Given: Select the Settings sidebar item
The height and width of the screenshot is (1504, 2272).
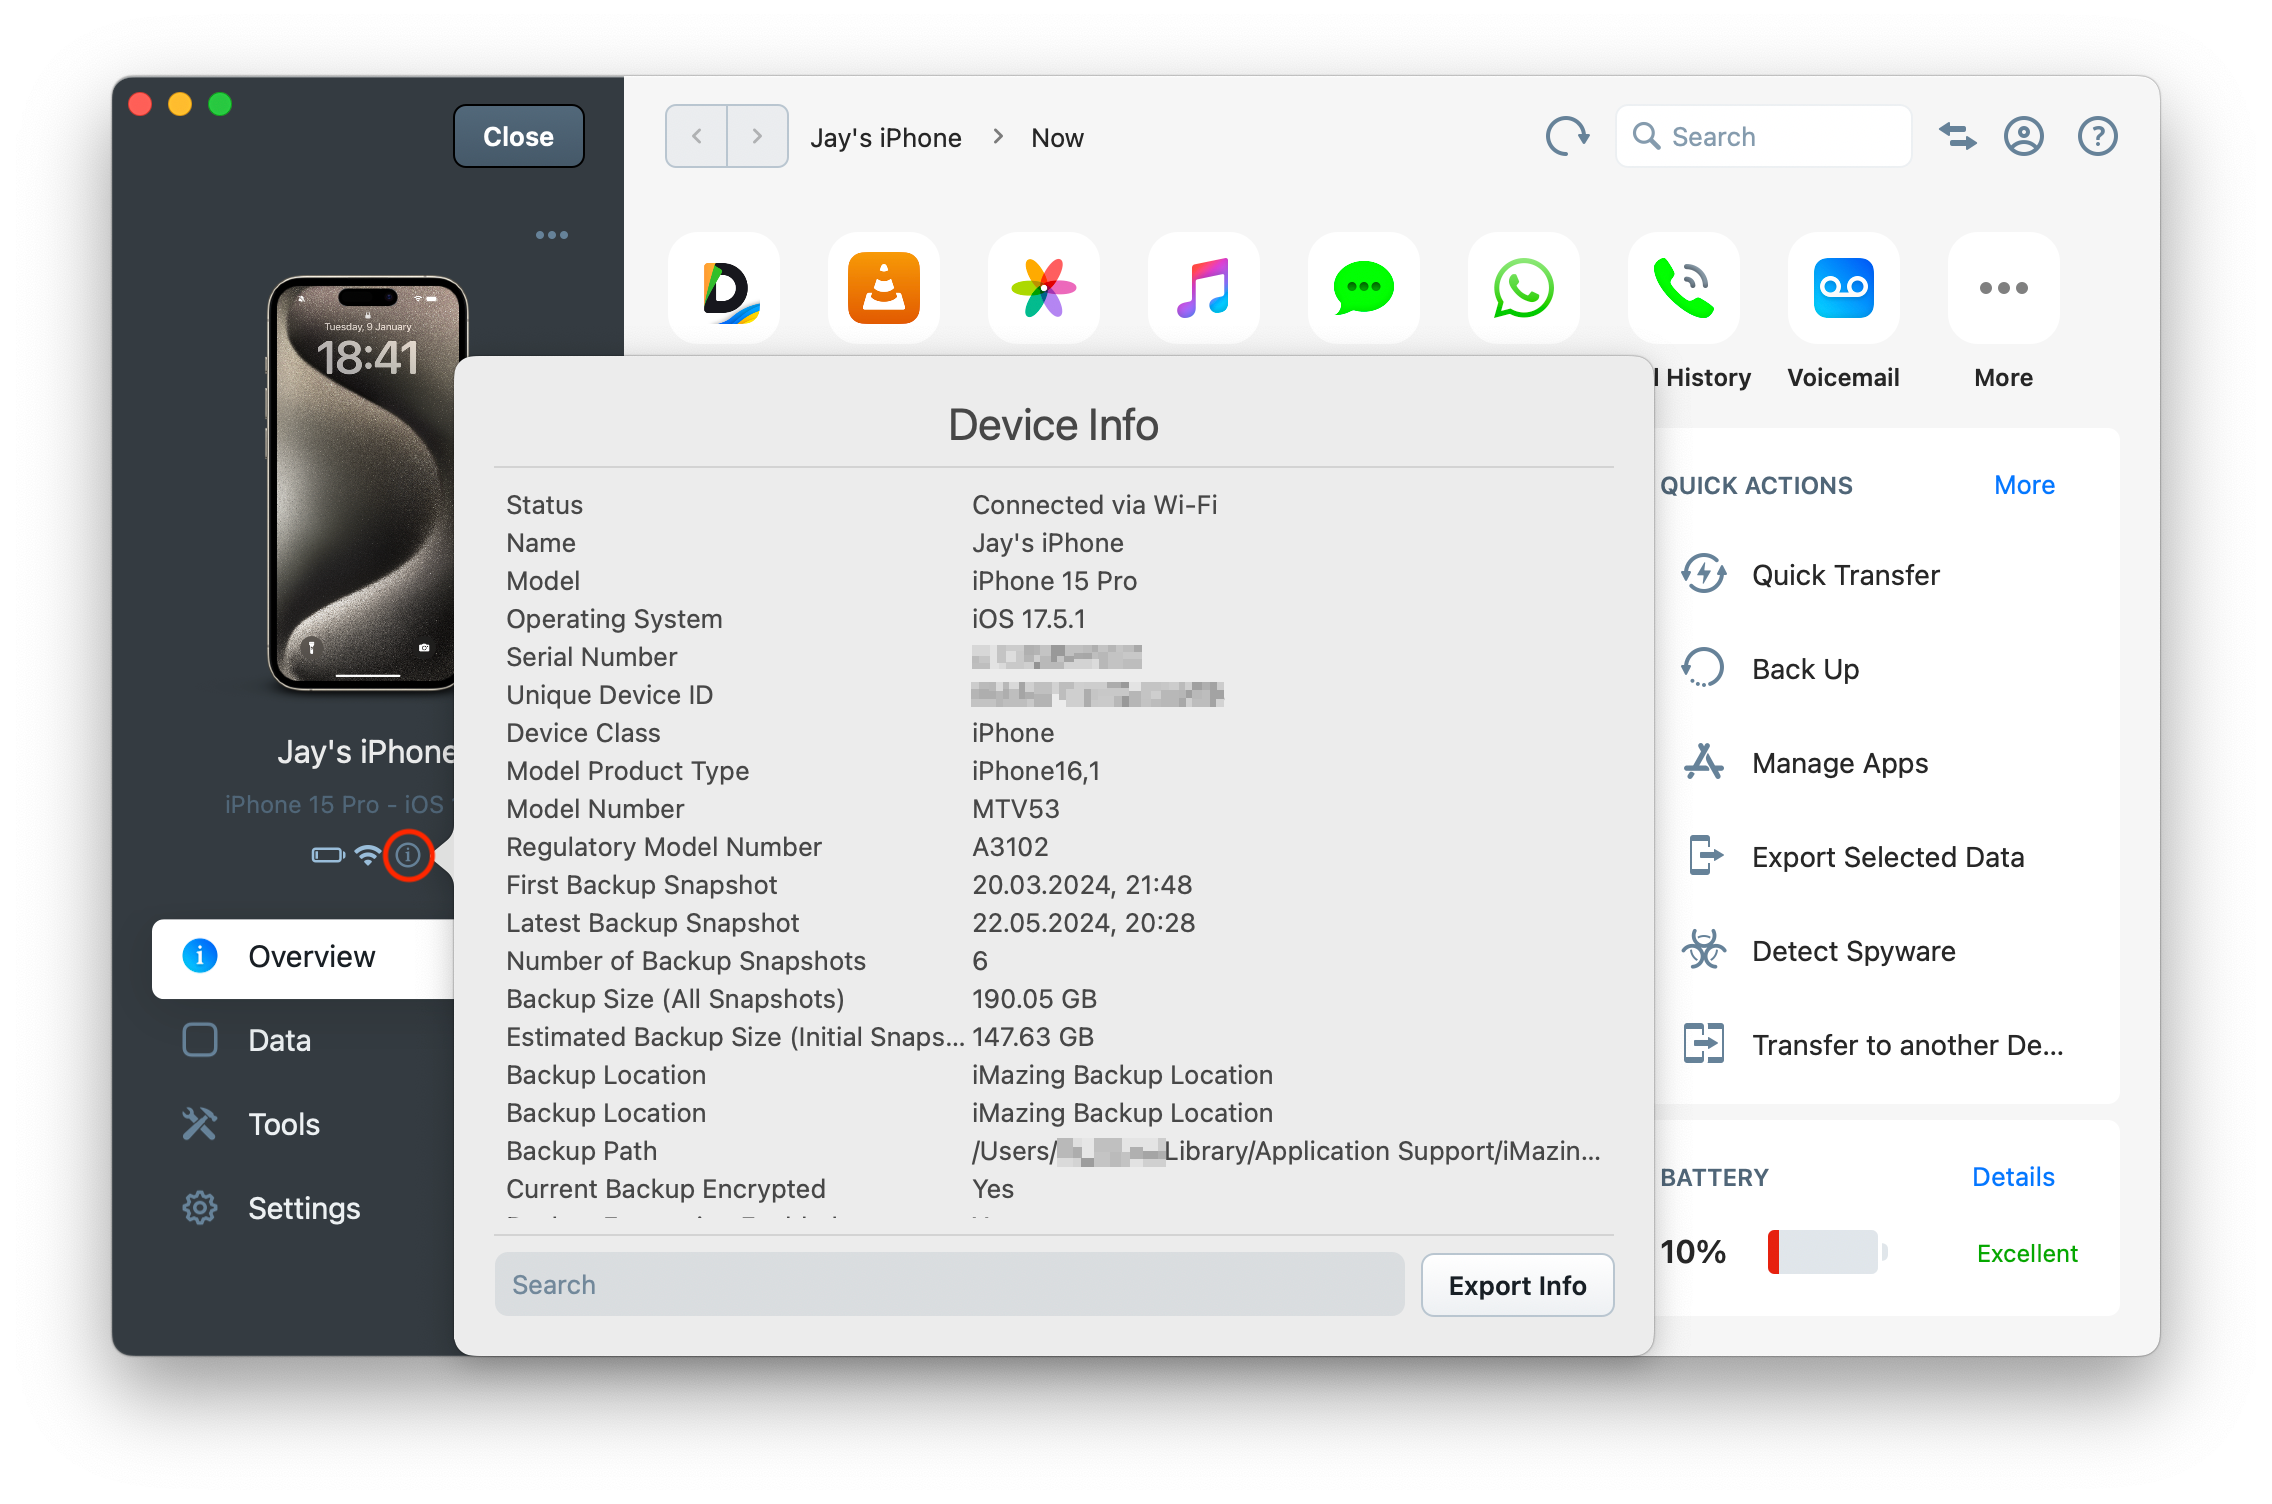Looking at the screenshot, I should click(303, 1209).
